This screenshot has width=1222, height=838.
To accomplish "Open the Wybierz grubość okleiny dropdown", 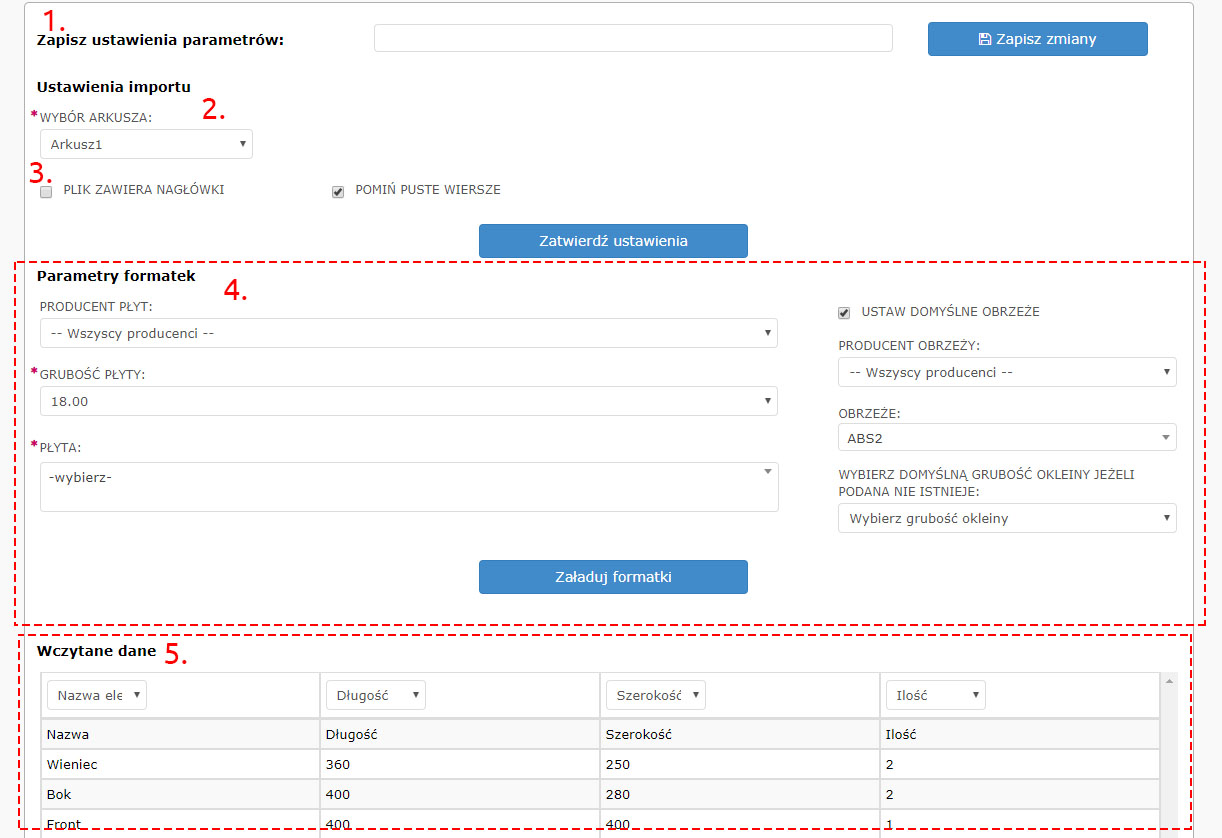I will tap(1006, 518).
